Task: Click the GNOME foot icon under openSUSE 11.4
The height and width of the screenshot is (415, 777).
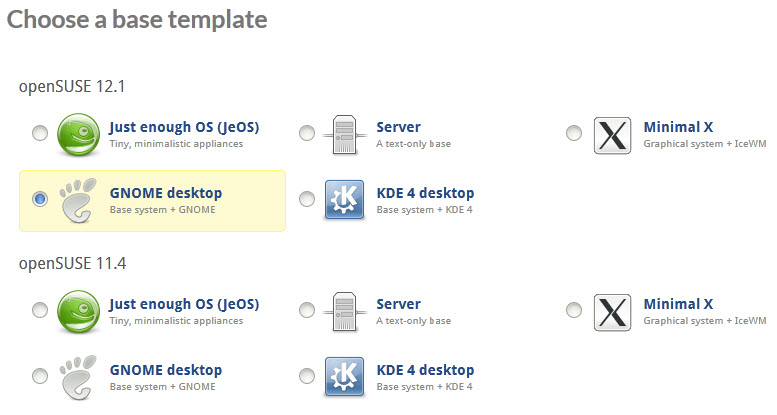Action: coord(78,377)
